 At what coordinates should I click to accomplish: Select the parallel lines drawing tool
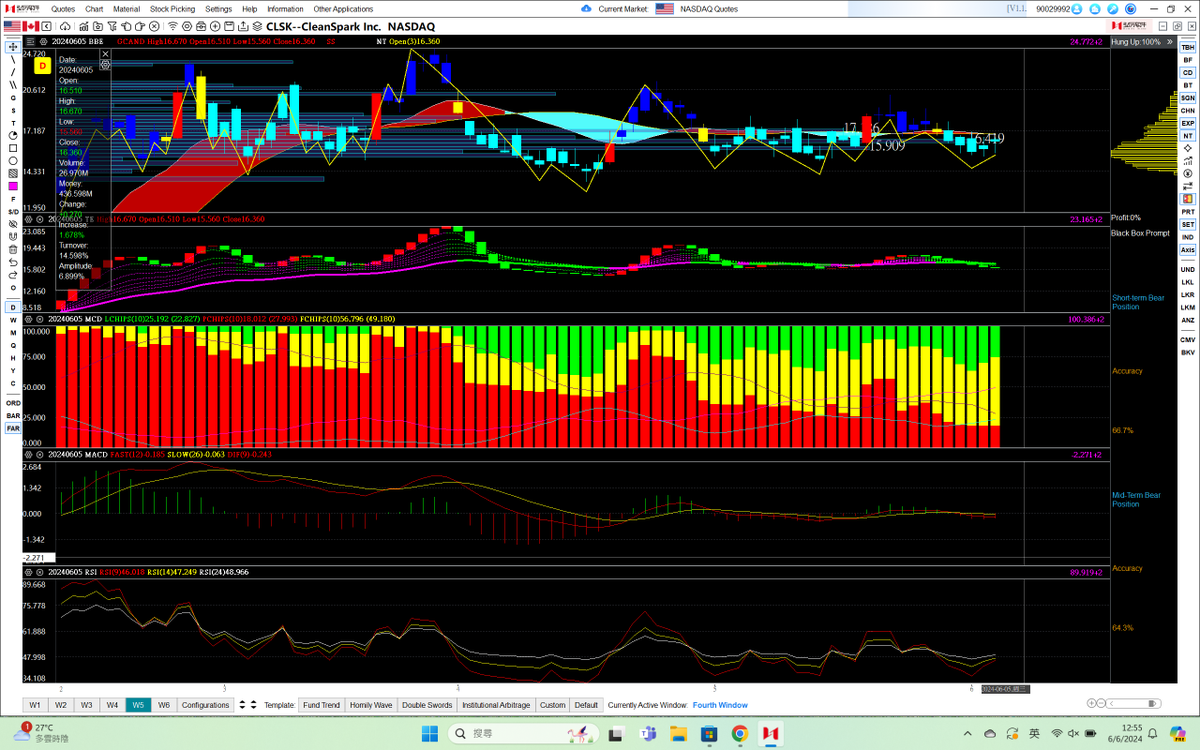coord(13,85)
